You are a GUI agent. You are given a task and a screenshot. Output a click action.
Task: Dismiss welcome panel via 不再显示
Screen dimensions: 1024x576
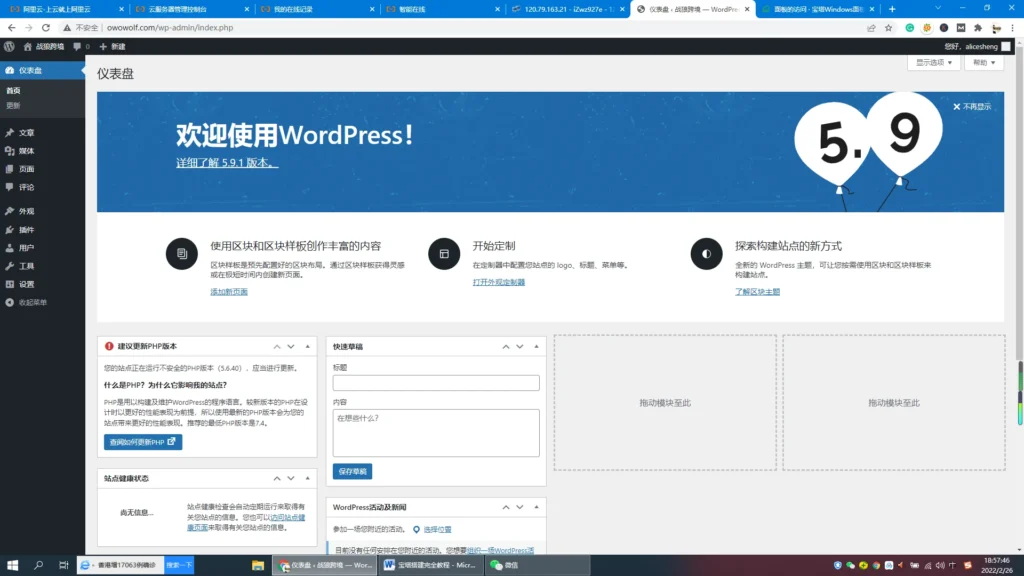(972, 106)
